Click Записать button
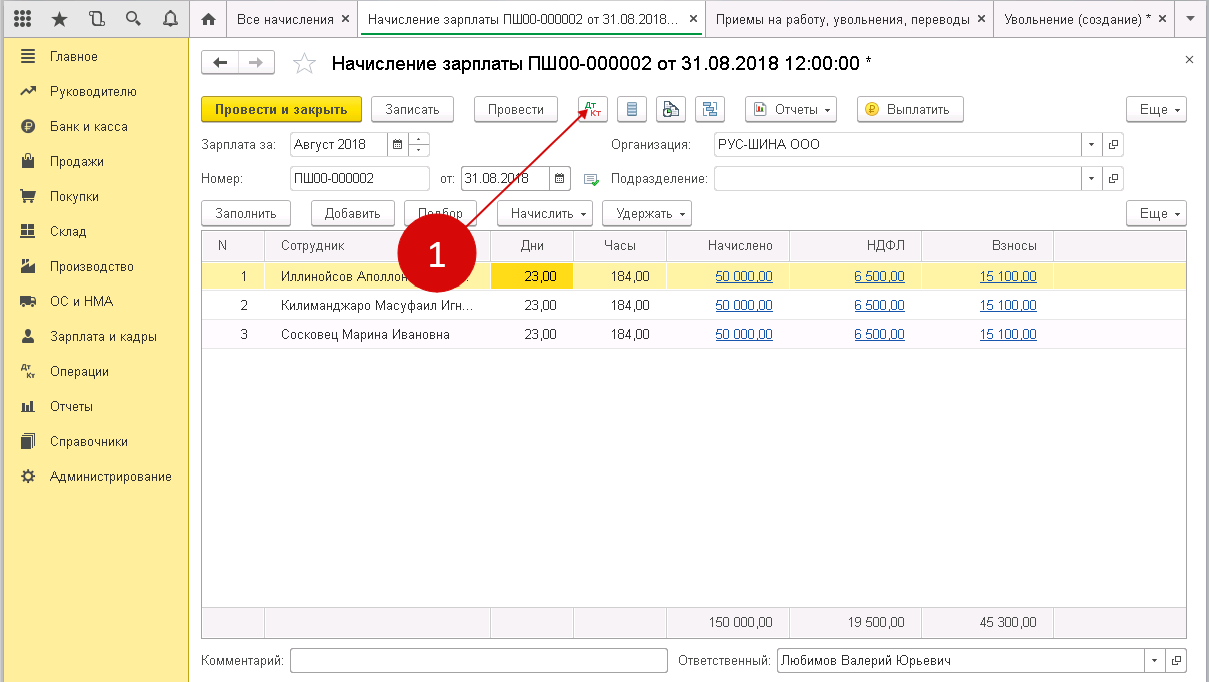Image resolution: width=1209 pixels, height=682 pixels. coord(412,109)
